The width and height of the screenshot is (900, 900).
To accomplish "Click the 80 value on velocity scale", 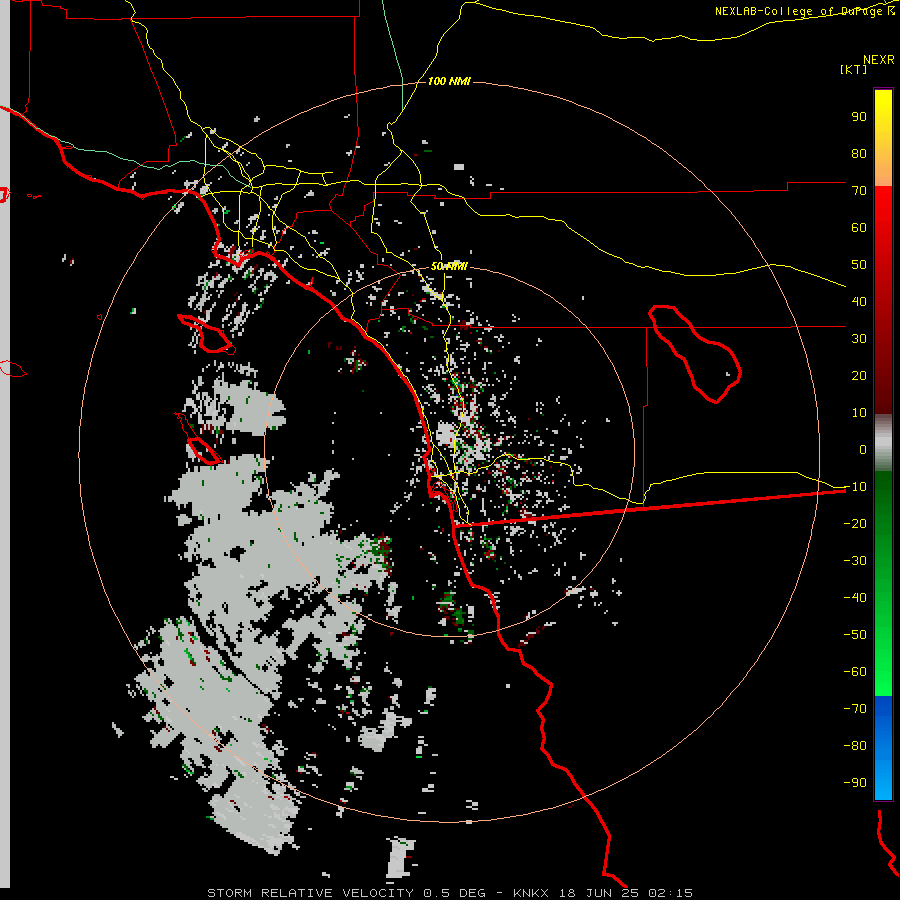I will coord(859,154).
